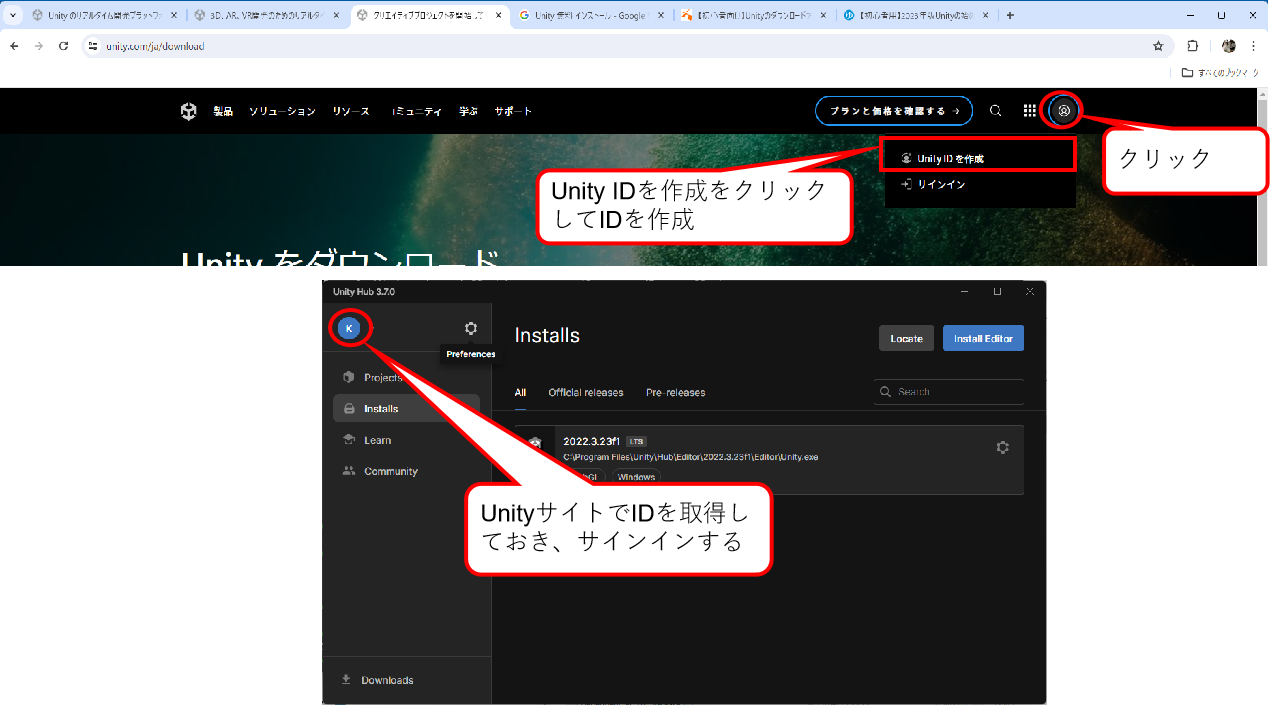Click the Unity logo in site header
Viewport: 1270px width, 705px height.
tap(189, 111)
